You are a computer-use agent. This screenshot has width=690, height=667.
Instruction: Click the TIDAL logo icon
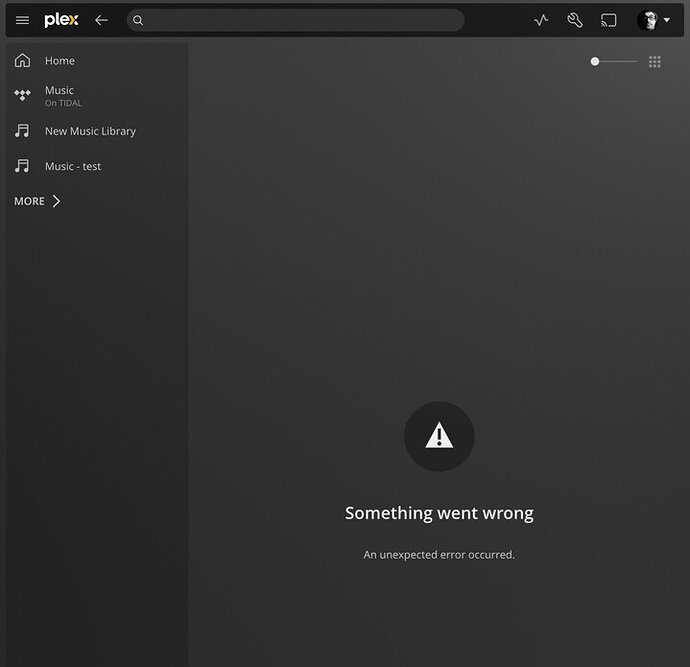click(22, 95)
